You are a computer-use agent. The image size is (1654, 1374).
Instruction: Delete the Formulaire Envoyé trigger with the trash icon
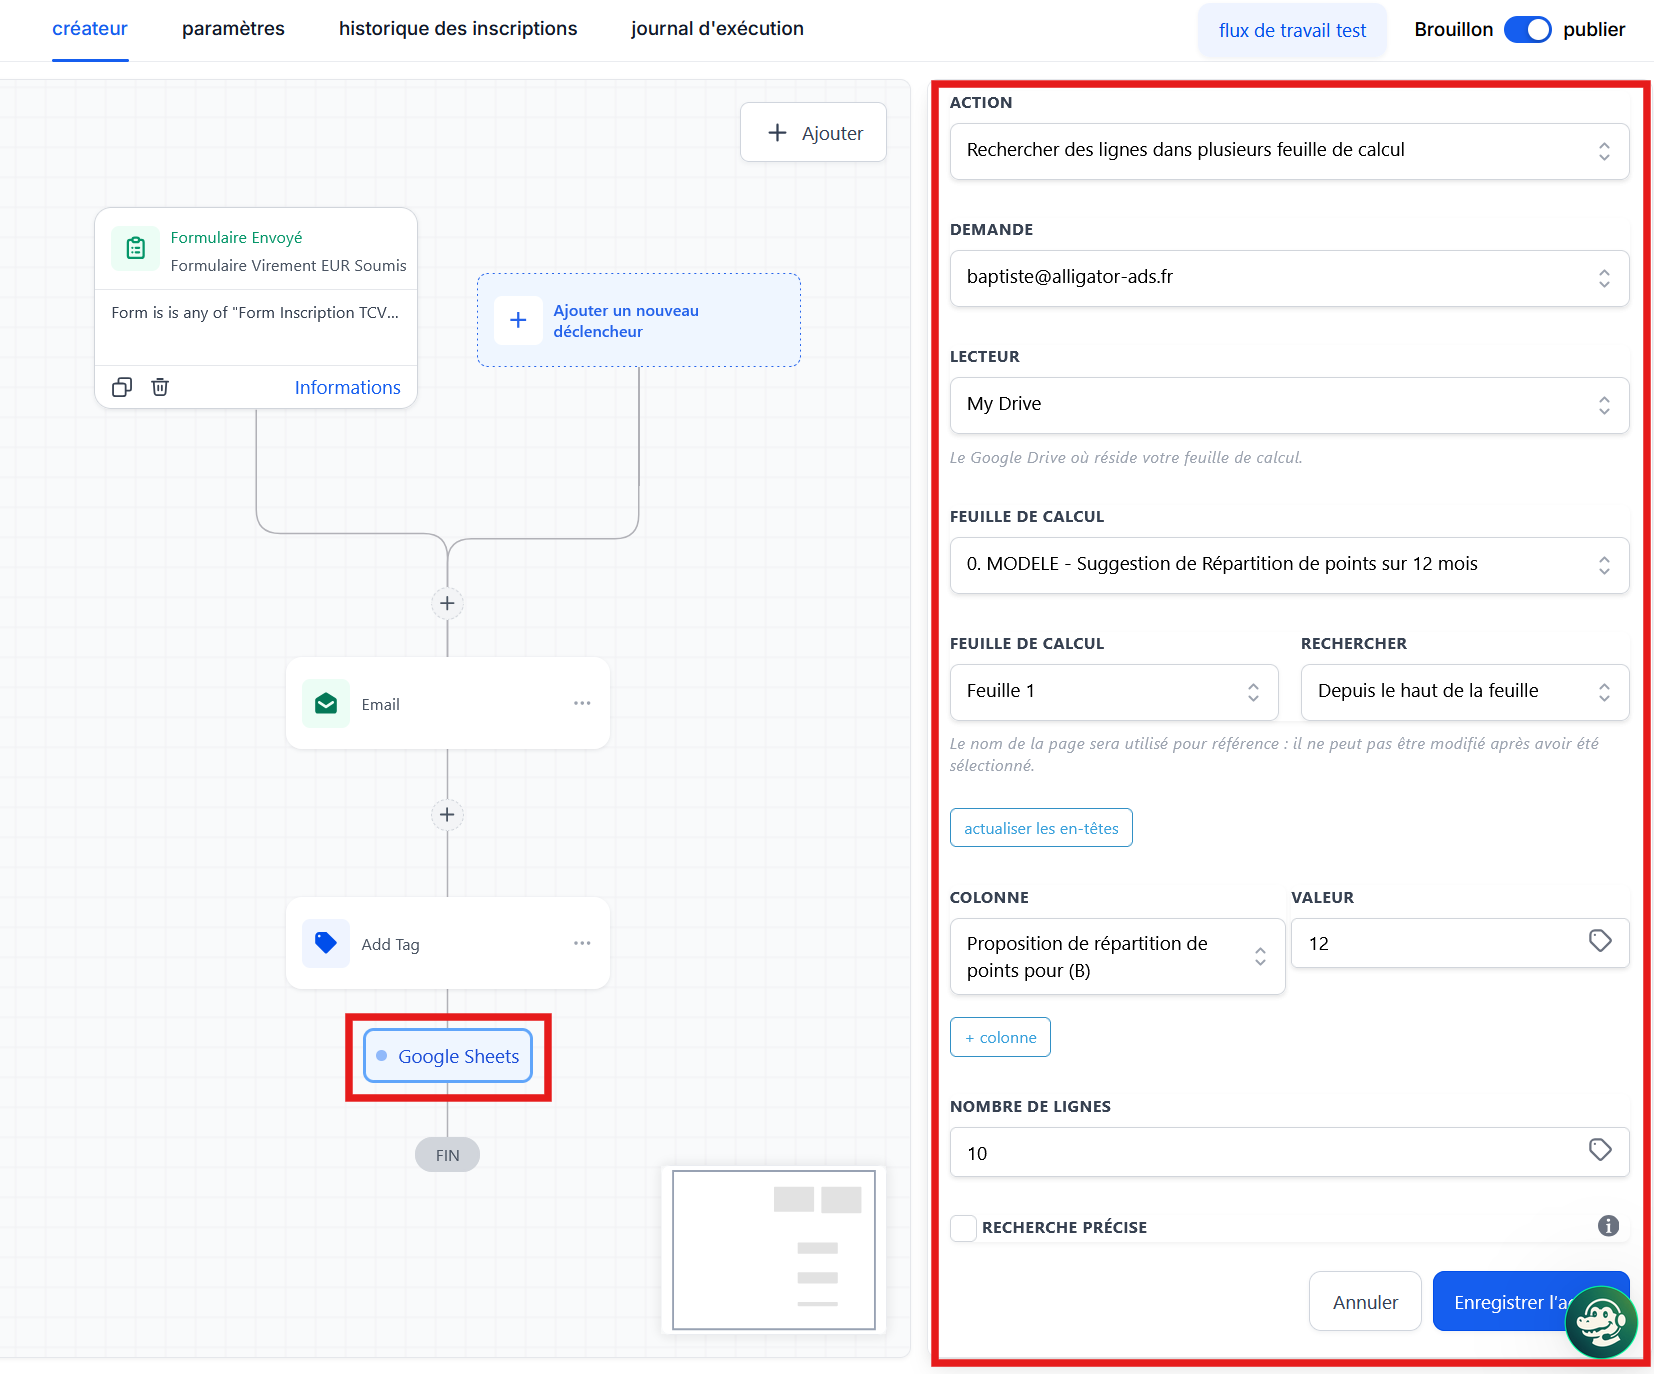point(160,387)
